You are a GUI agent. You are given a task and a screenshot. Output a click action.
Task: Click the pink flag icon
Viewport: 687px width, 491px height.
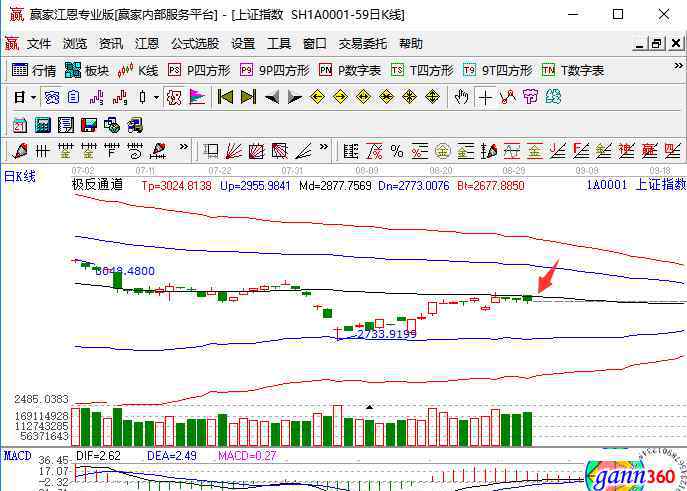coord(197,97)
